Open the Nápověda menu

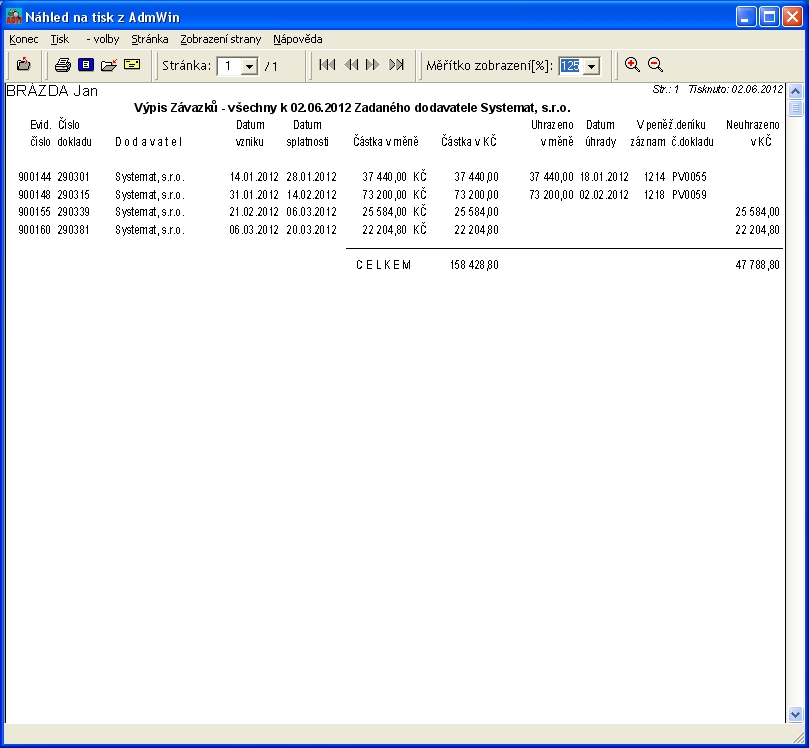click(x=298, y=39)
